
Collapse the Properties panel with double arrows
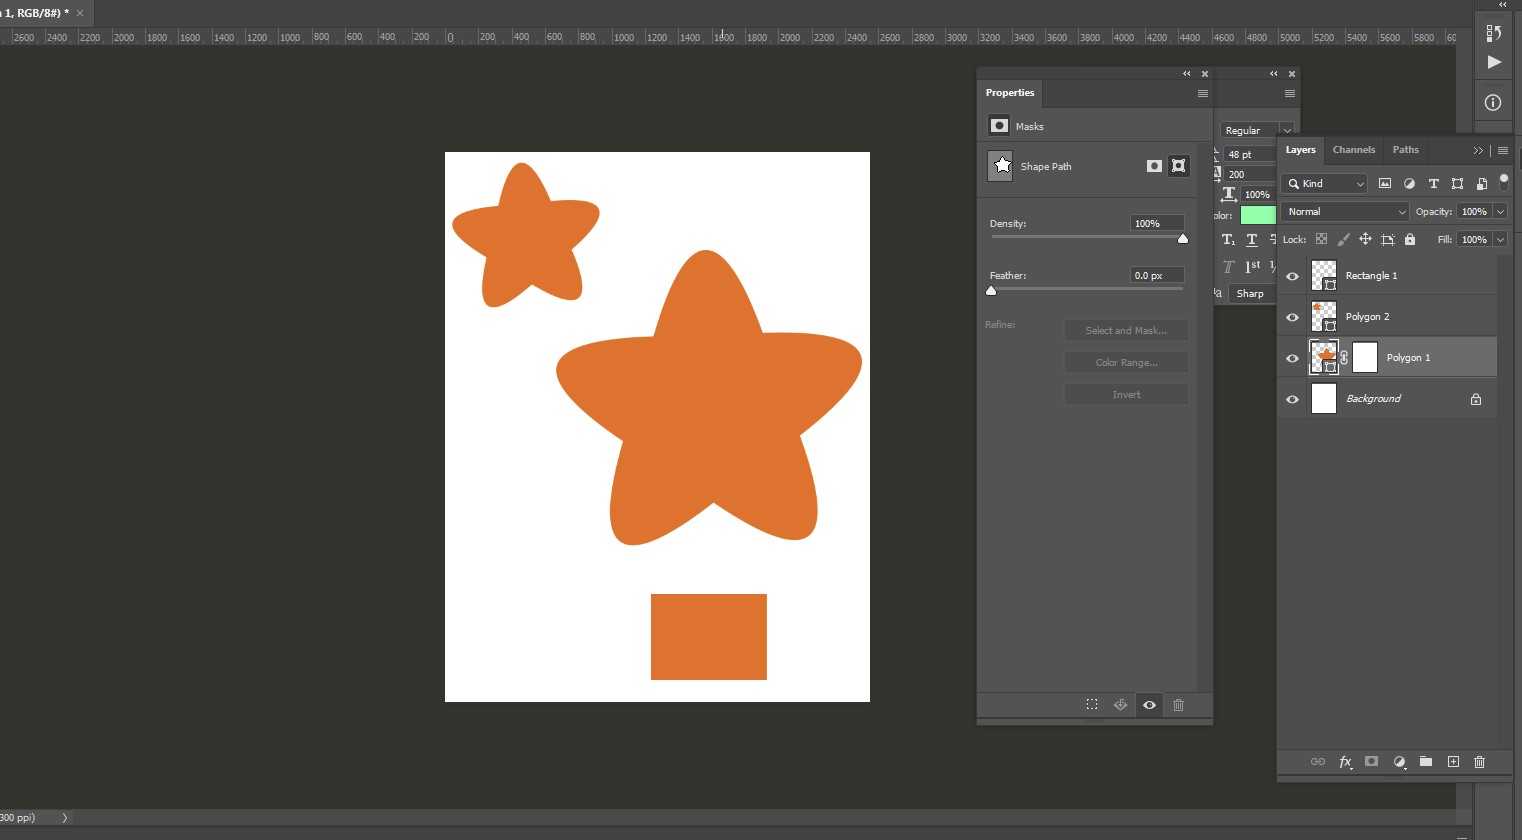[x=1187, y=74]
